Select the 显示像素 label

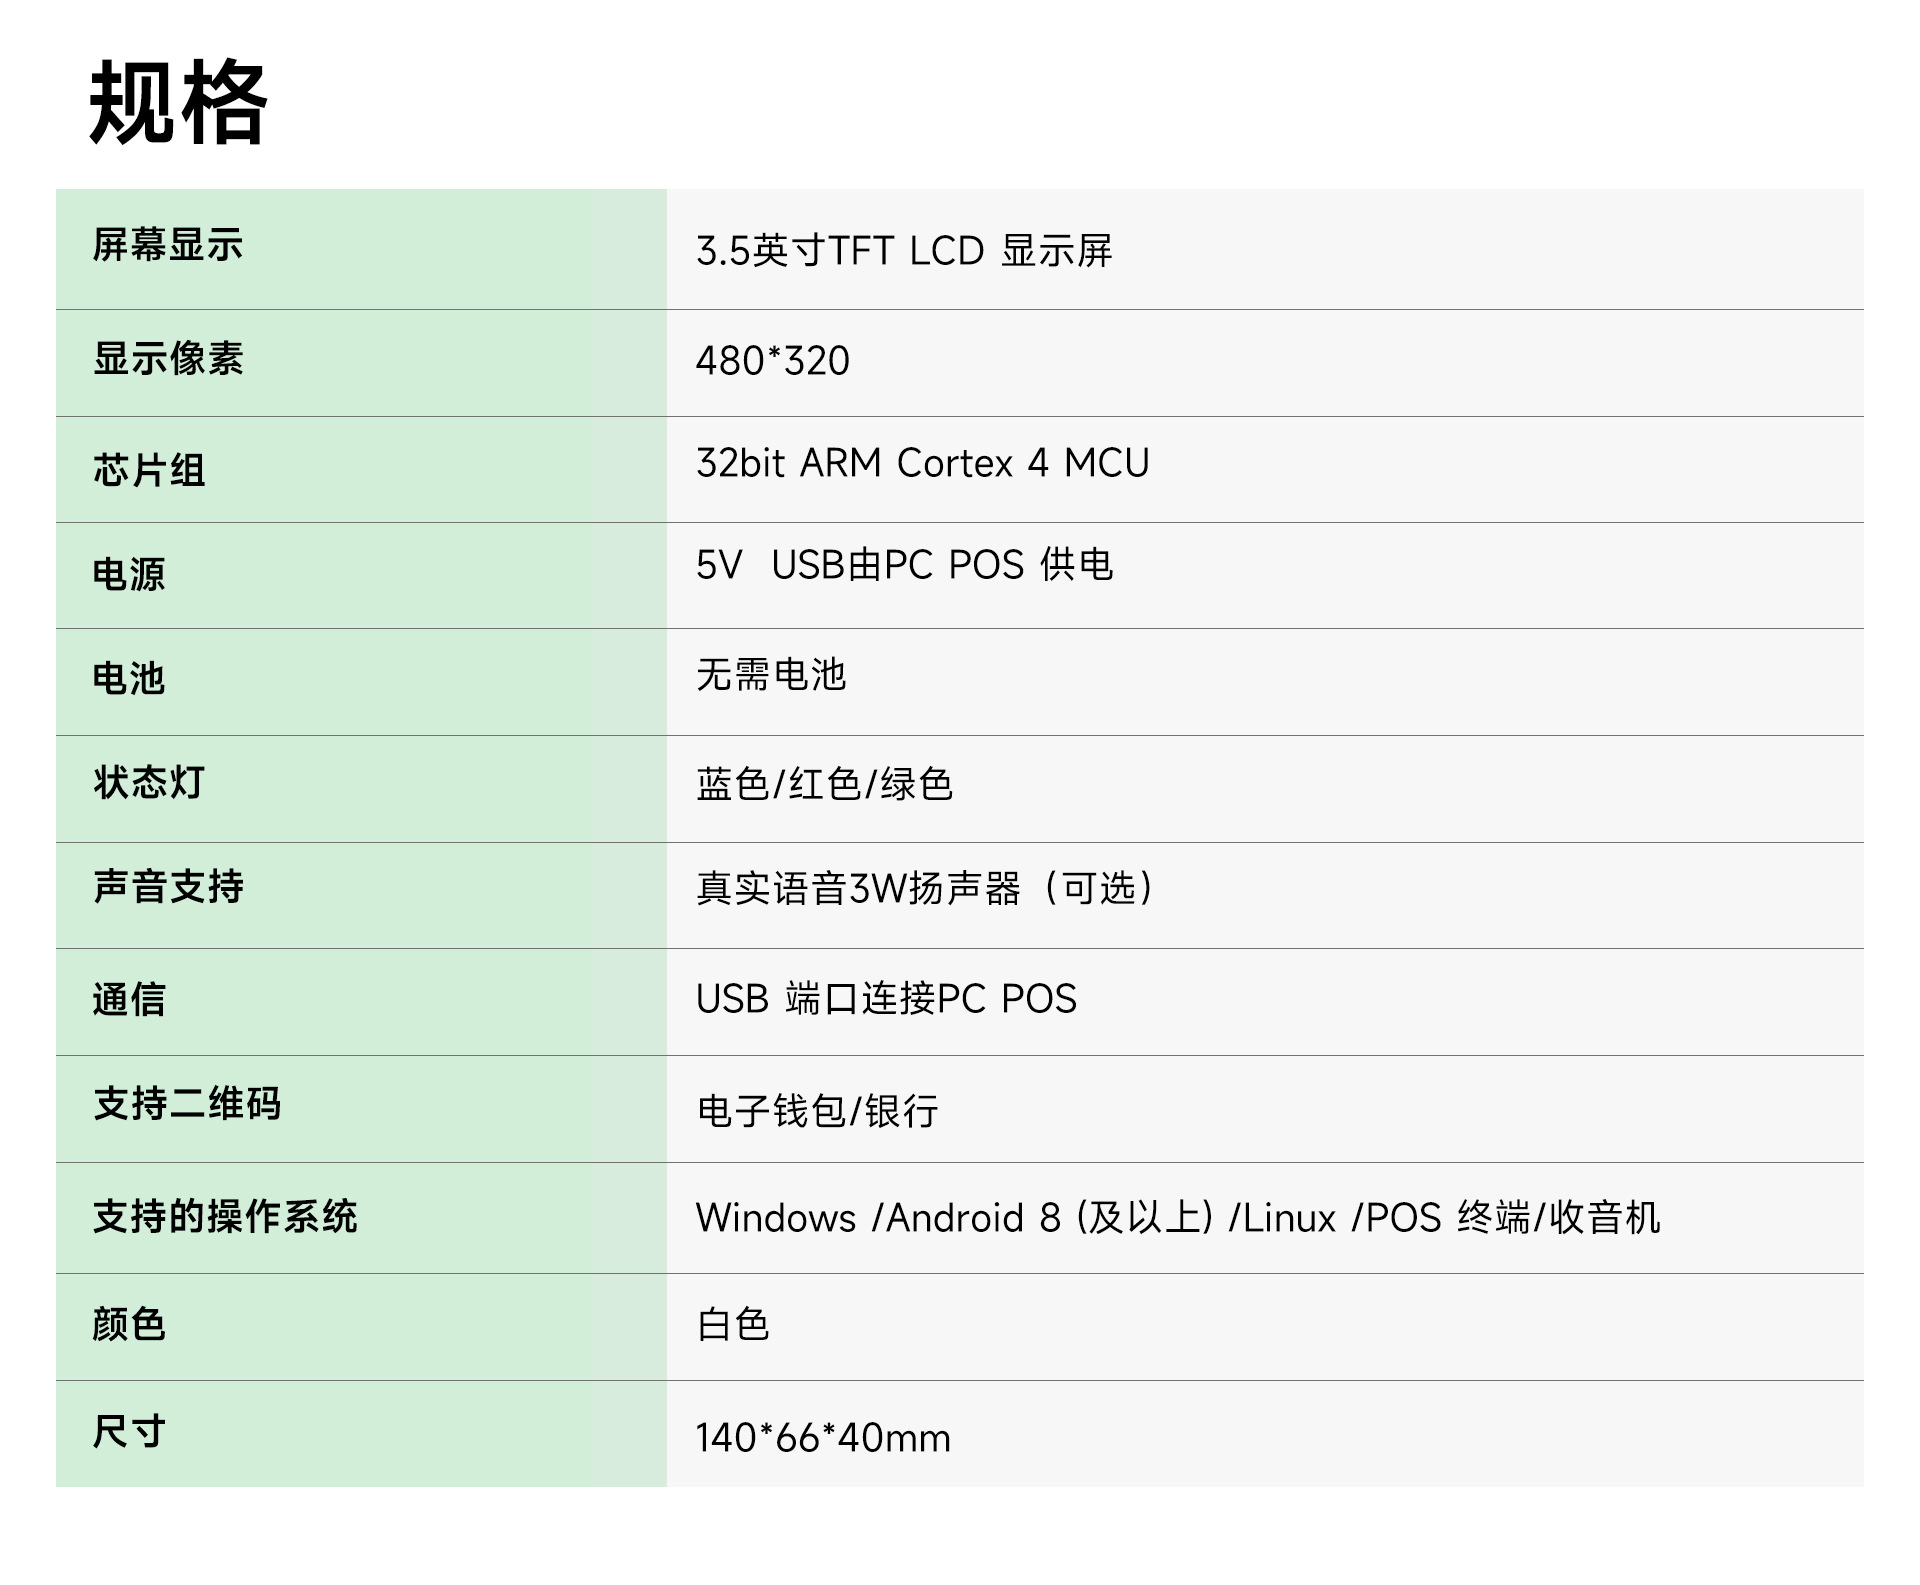(168, 359)
